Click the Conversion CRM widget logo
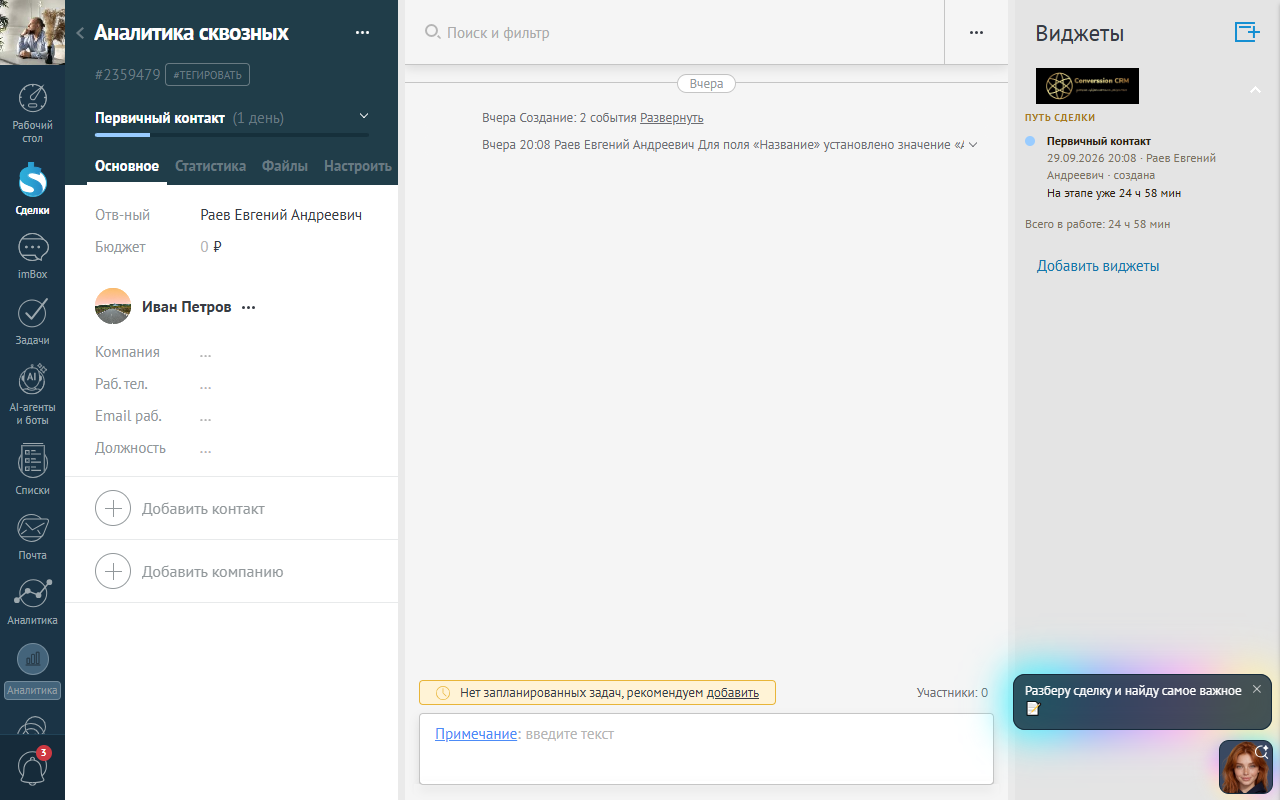The width and height of the screenshot is (1280, 800). point(1087,86)
